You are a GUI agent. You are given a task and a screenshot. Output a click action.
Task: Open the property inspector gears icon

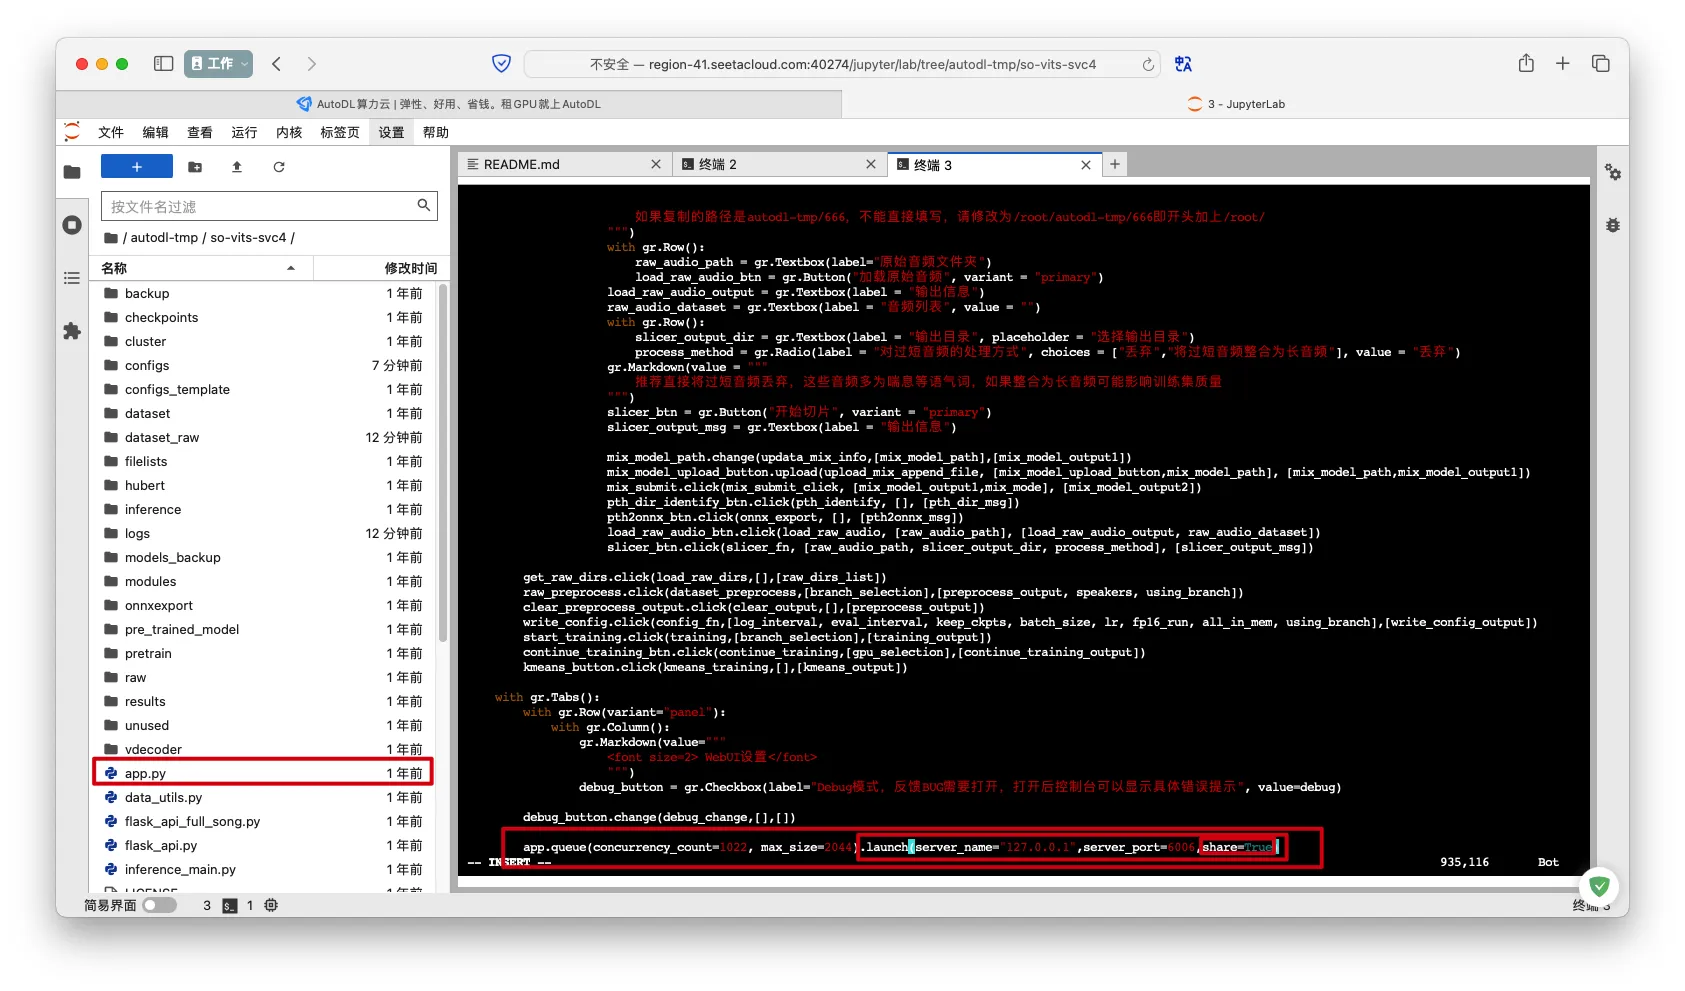1613,172
